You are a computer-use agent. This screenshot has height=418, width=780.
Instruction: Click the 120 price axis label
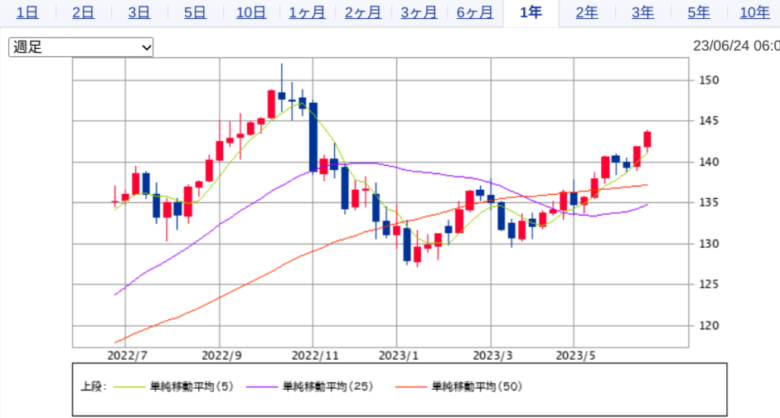(x=708, y=325)
